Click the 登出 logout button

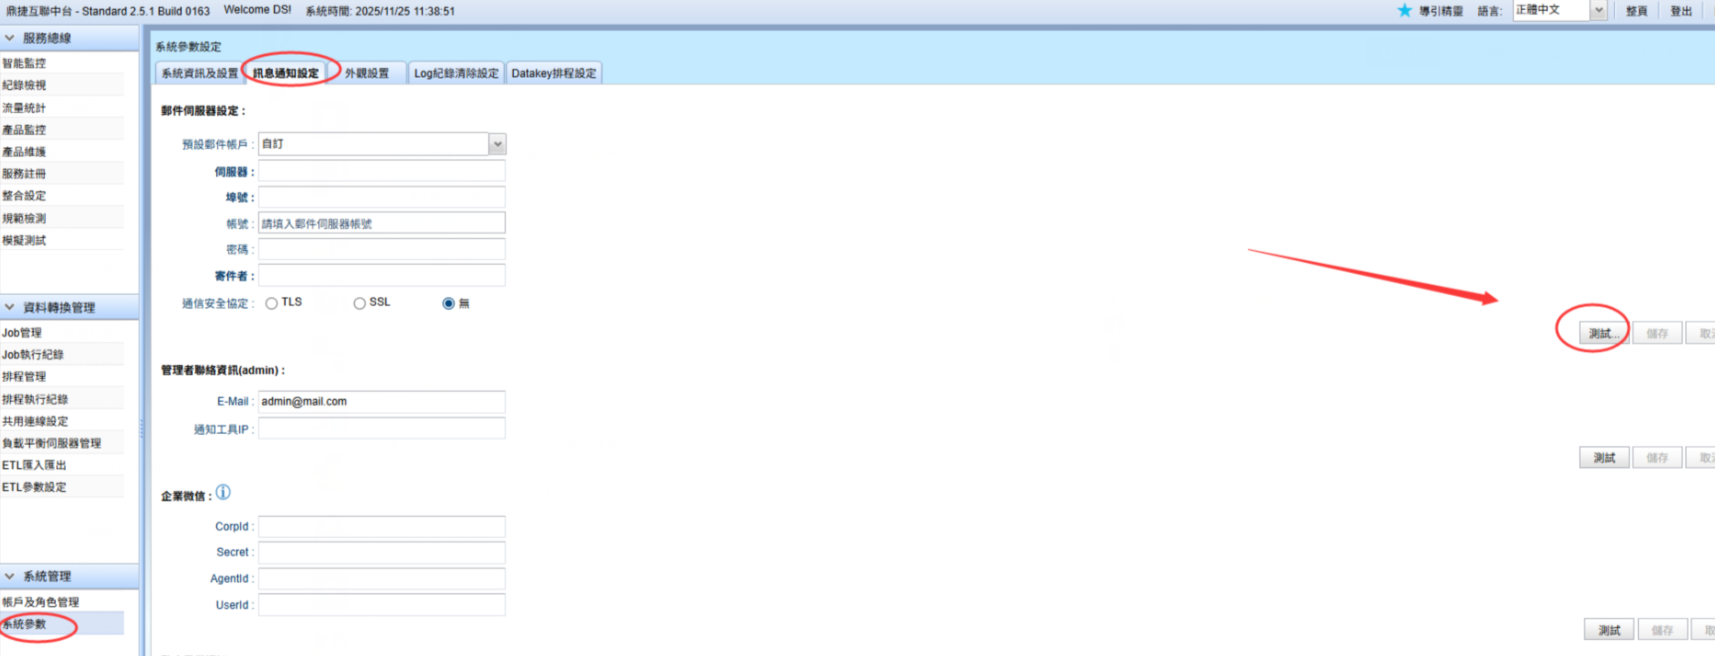(x=1681, y=11)
